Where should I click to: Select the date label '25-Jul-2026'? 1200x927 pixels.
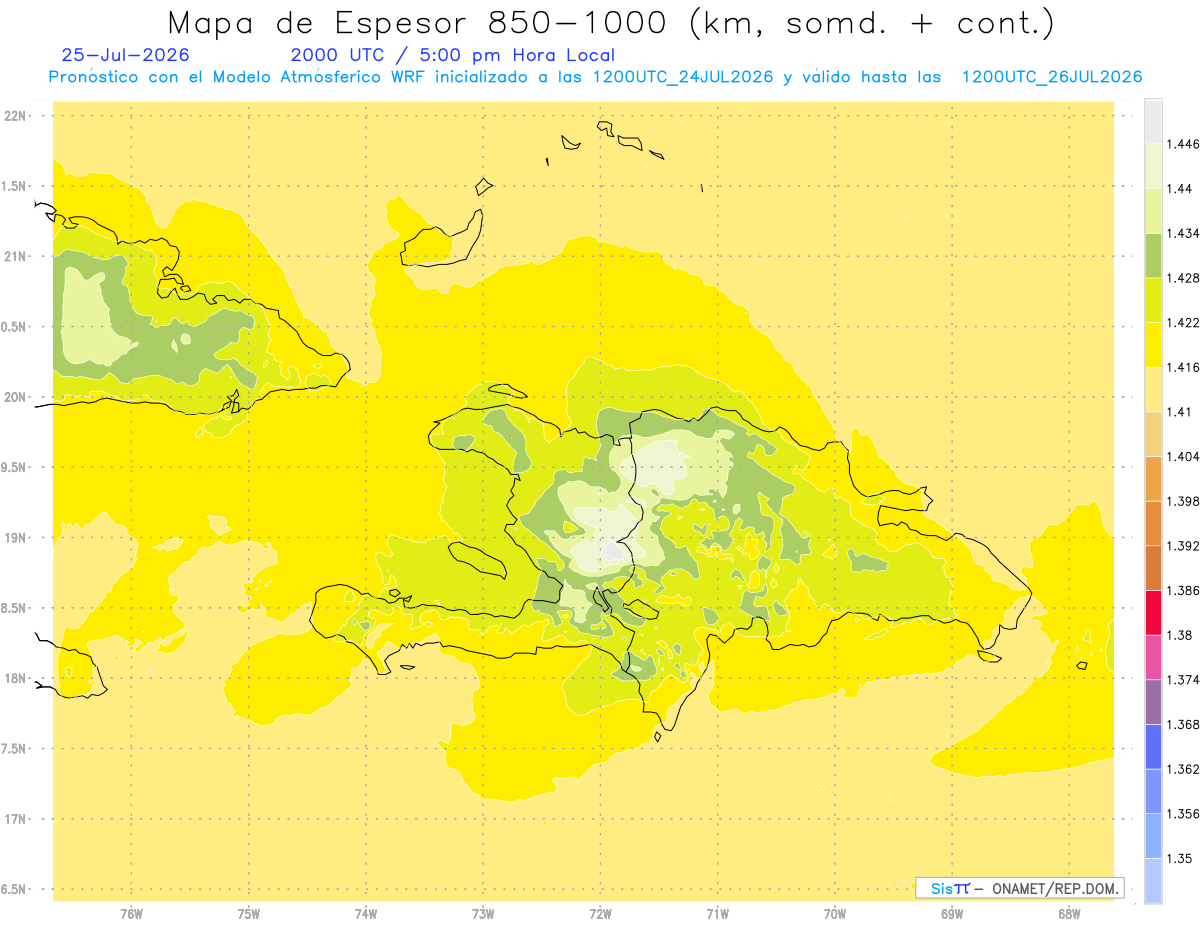125,56
